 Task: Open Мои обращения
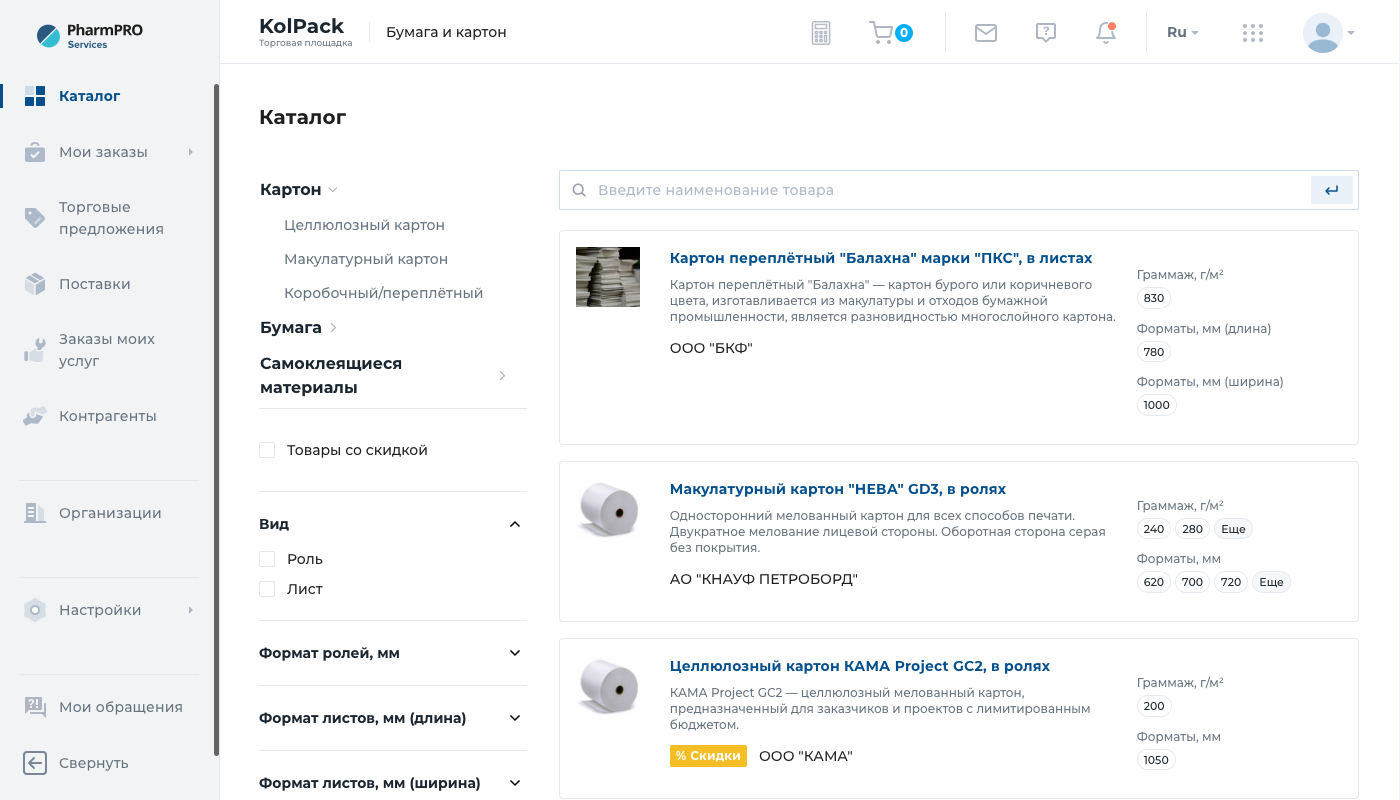click(121, 707)
